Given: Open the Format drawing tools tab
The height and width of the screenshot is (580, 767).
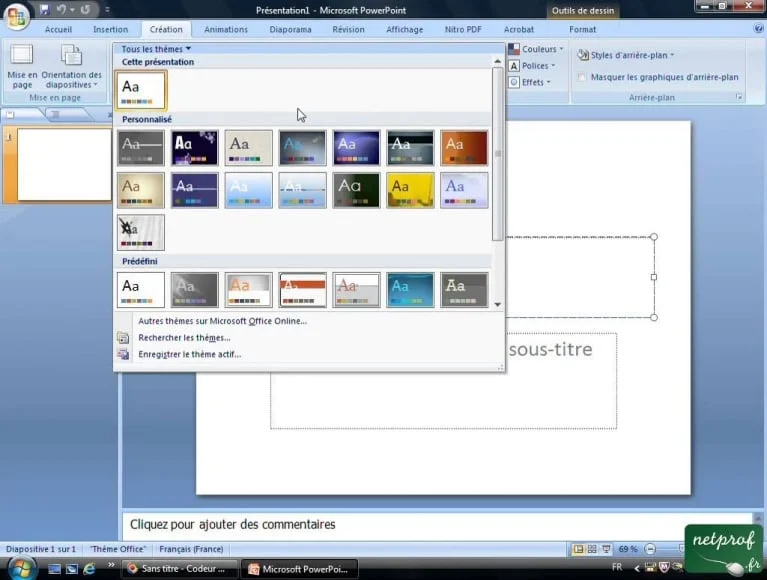Looking at the screenshot, I should pos(582,29).
